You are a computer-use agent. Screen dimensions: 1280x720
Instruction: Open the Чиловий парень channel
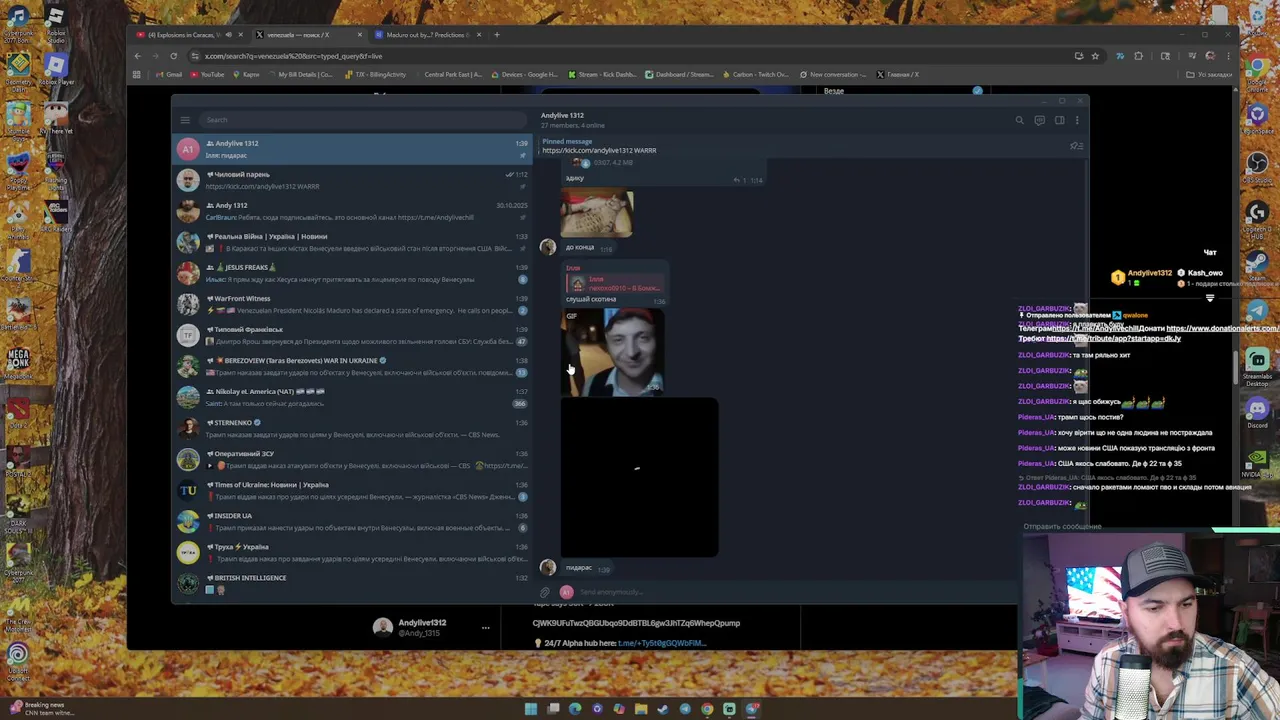click(352, 180)
